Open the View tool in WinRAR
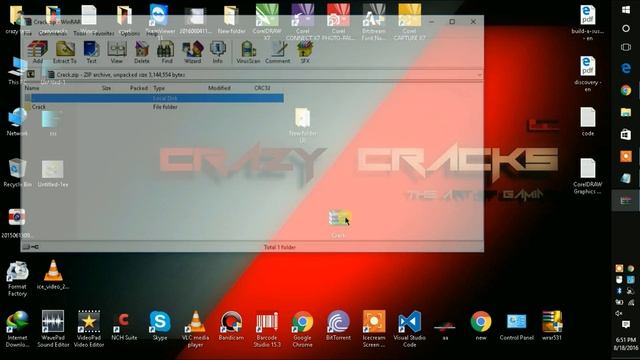Screen dimensions: 640x360 [117, 52]
